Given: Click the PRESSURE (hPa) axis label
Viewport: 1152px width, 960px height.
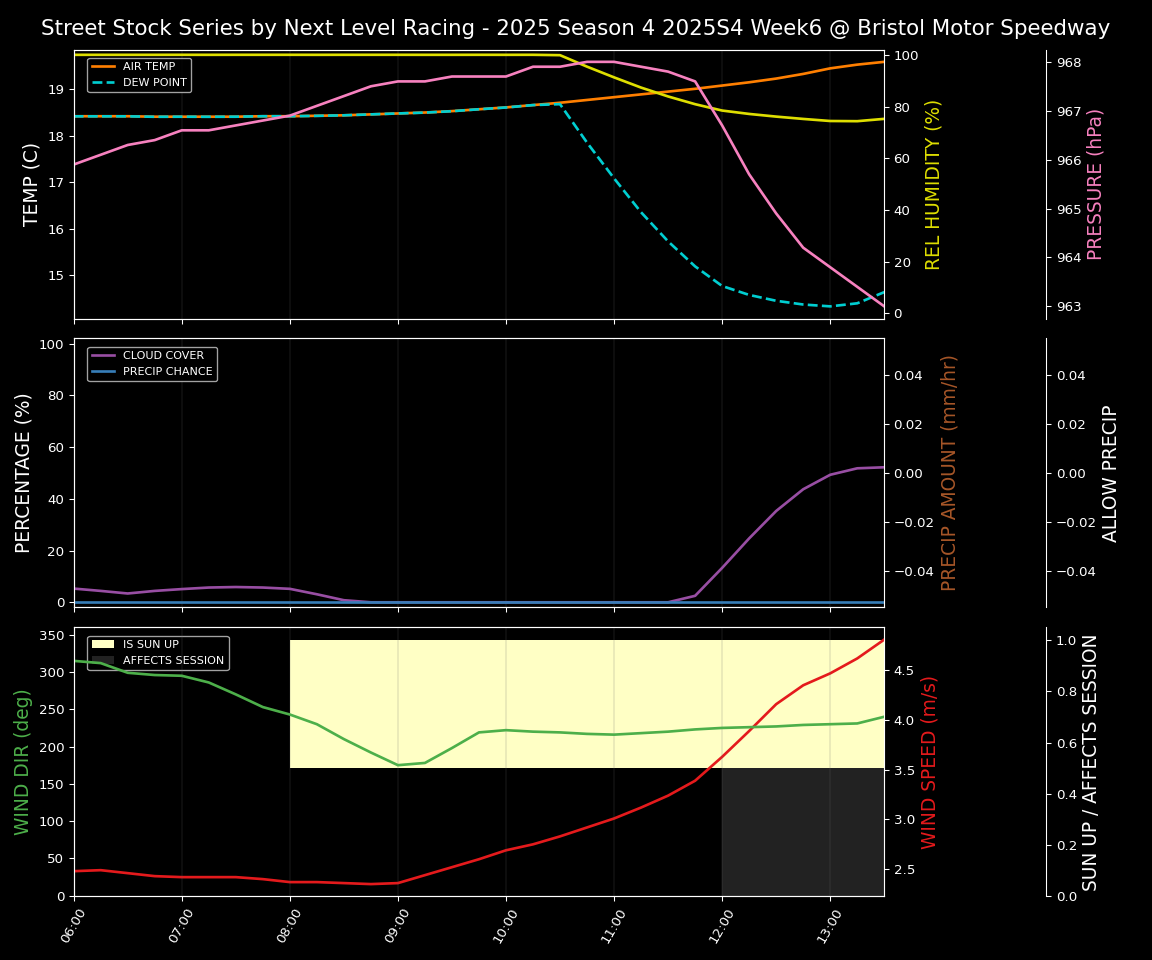Looking at the screenshot, I should tap(1095, 184).
